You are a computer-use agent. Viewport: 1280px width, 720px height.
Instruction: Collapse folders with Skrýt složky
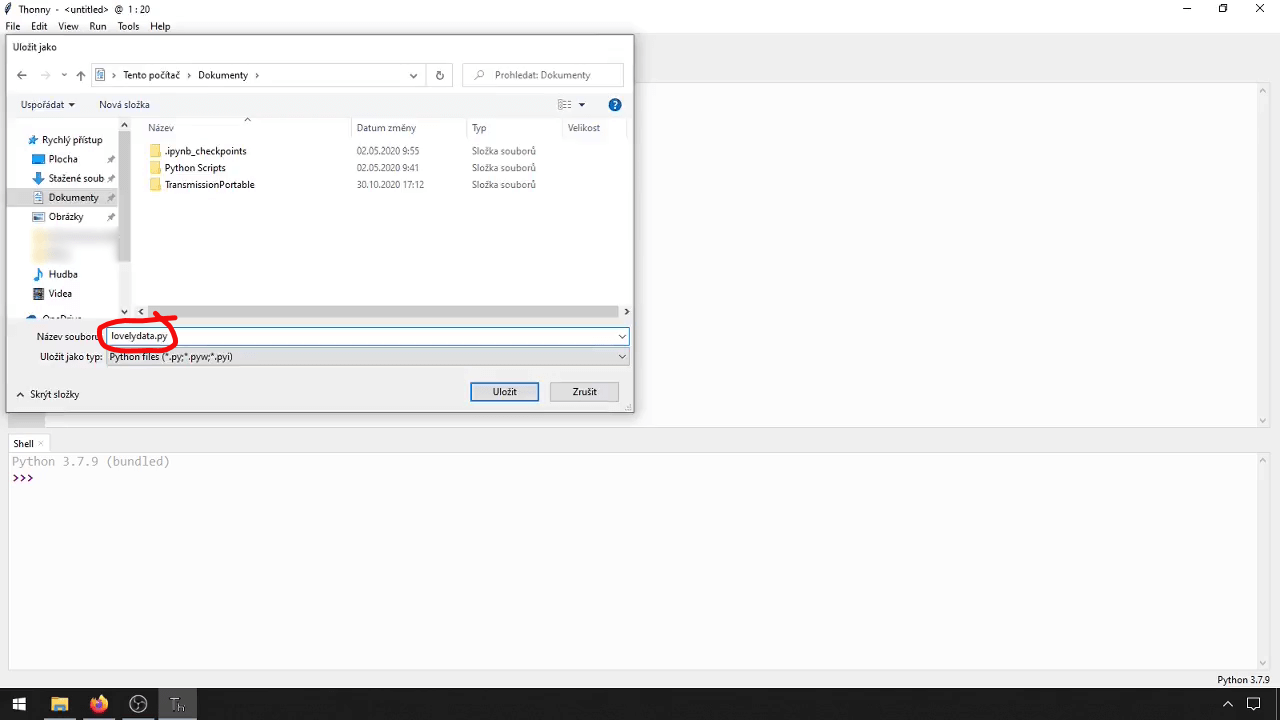(48, 394)
